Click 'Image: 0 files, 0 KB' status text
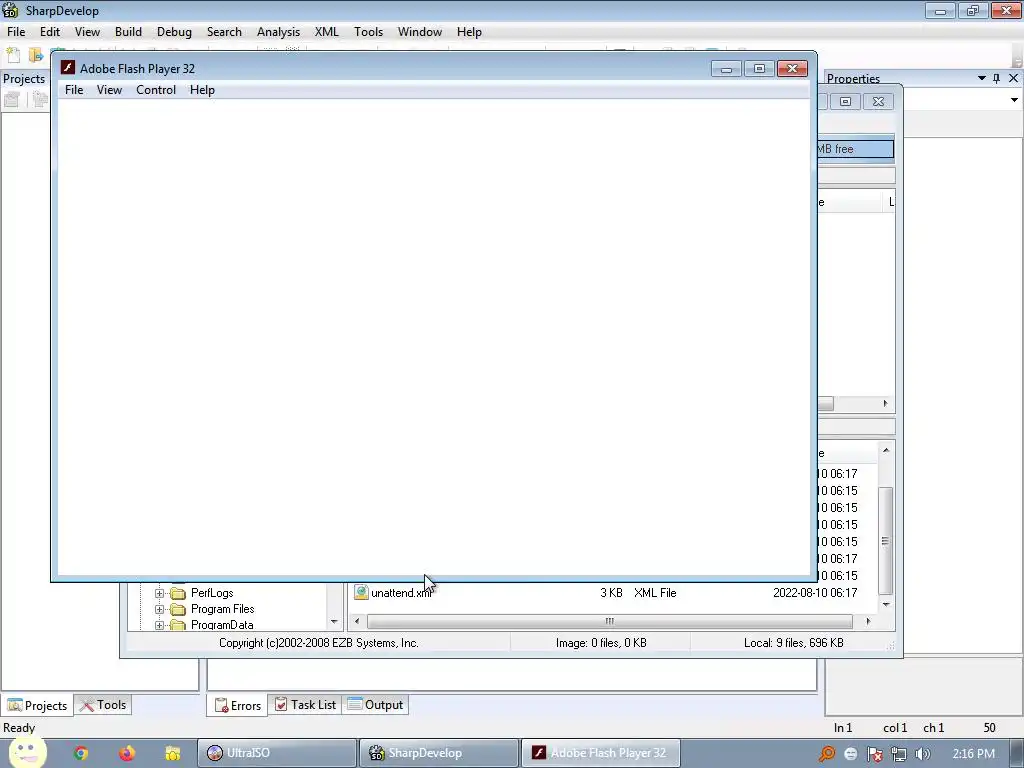 pos(601,643)
